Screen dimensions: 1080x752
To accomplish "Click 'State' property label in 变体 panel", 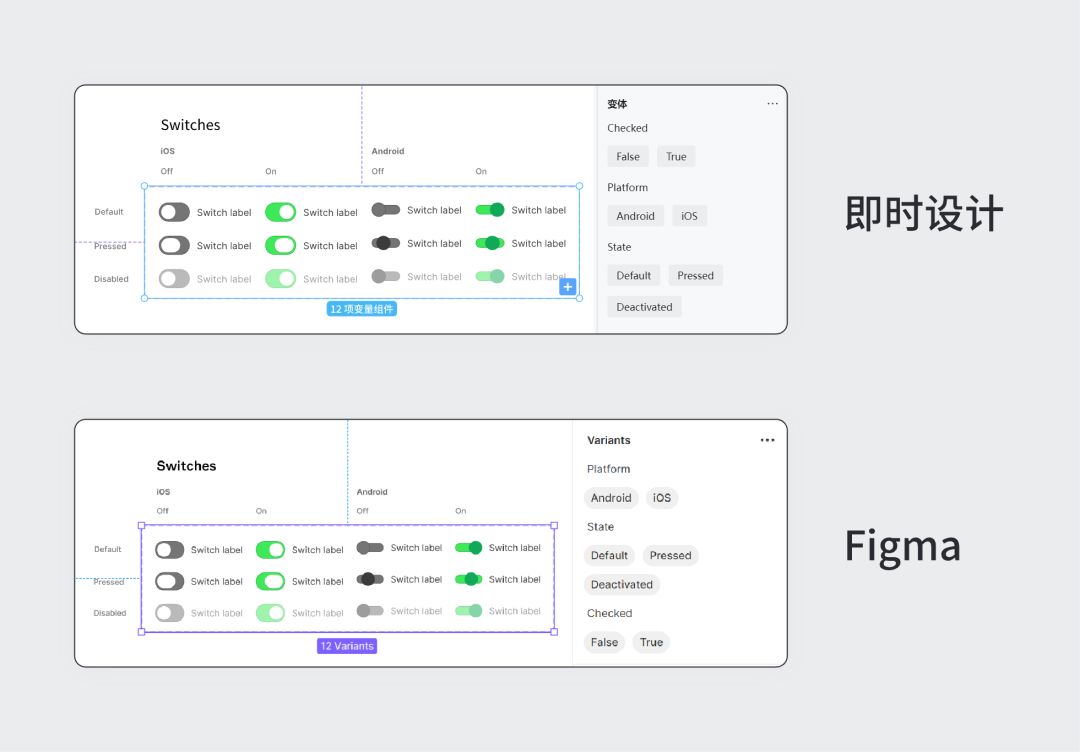I will [x=619, y=247].
